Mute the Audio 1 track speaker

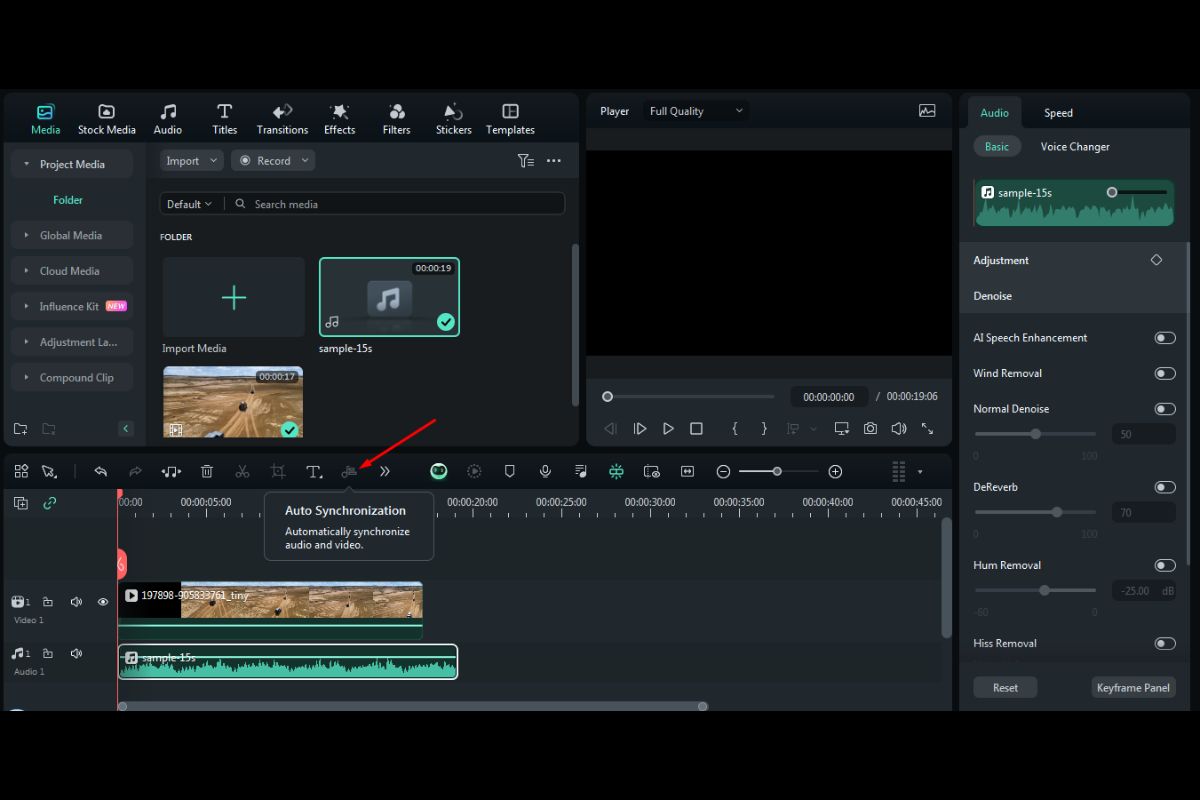76,653
